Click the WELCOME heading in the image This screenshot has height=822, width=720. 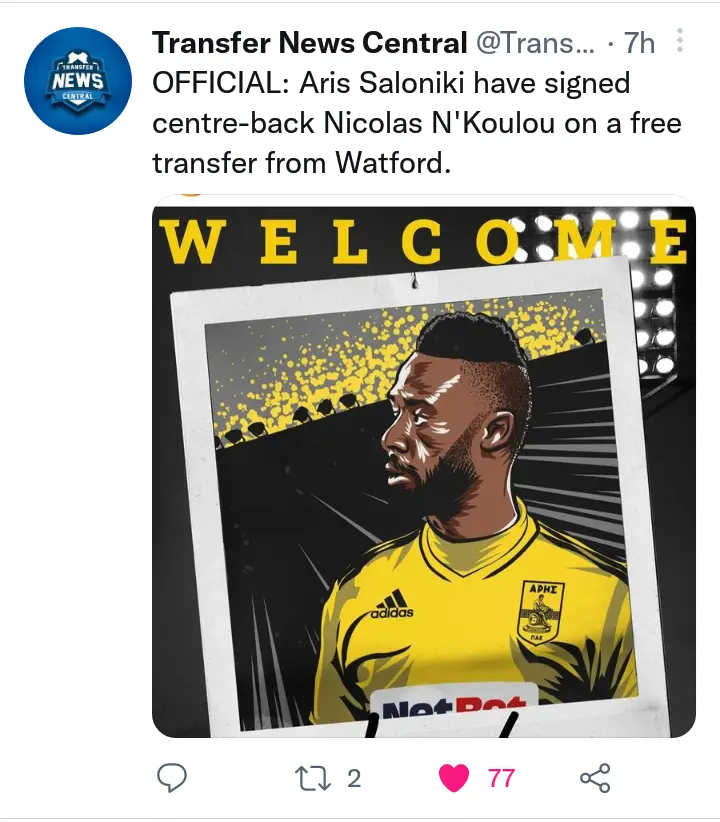tap(424, 241)
